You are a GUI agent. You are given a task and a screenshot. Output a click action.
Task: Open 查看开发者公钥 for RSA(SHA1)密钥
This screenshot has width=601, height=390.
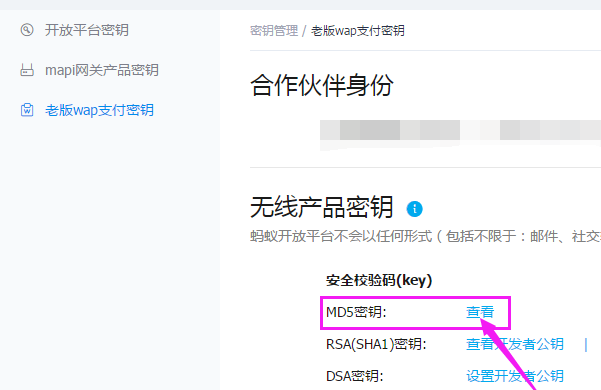515,344
